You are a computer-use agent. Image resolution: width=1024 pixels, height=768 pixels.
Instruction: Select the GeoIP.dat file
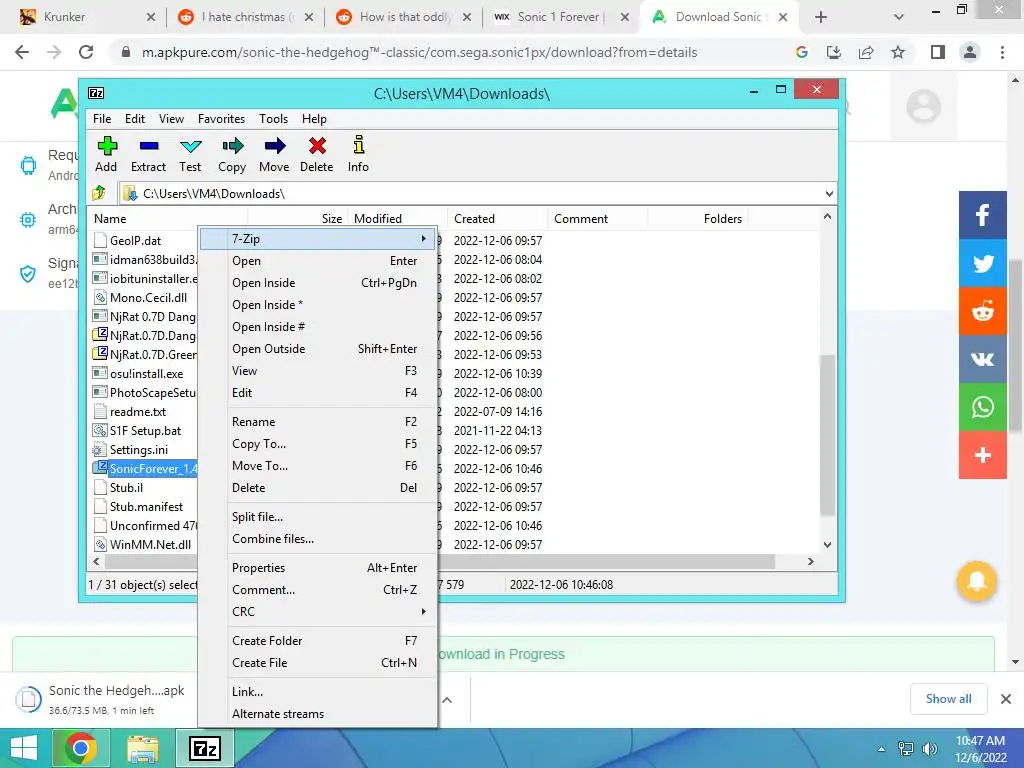[135, 241]
